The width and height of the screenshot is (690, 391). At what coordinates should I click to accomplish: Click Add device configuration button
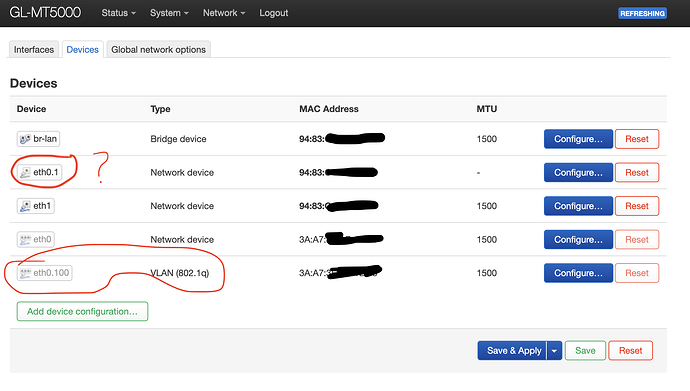click(x=82, y=311)
